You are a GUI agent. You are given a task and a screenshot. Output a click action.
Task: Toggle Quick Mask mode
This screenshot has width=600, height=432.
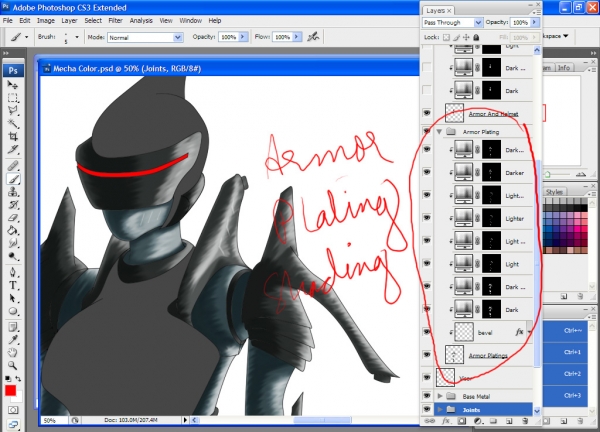13,410
